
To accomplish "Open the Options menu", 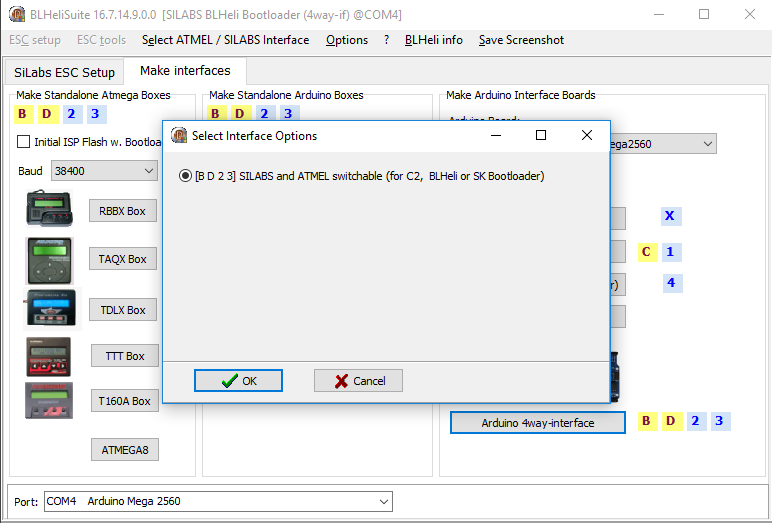I will pyautogui.click(x=347, y=40).
